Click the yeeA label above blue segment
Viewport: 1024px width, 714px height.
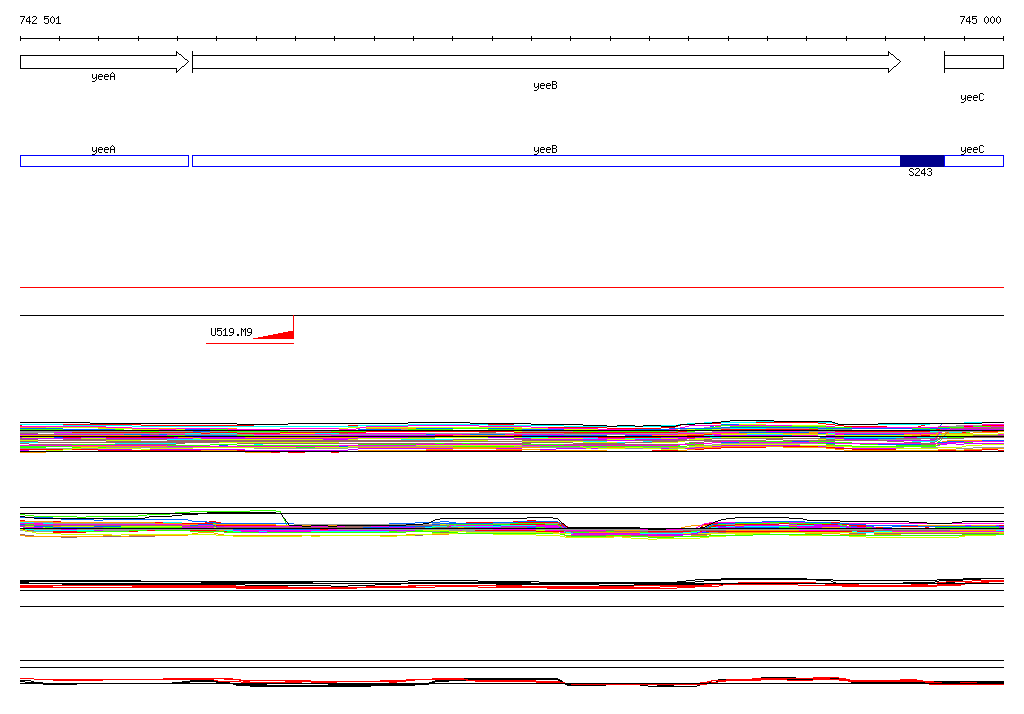[103, 150]
